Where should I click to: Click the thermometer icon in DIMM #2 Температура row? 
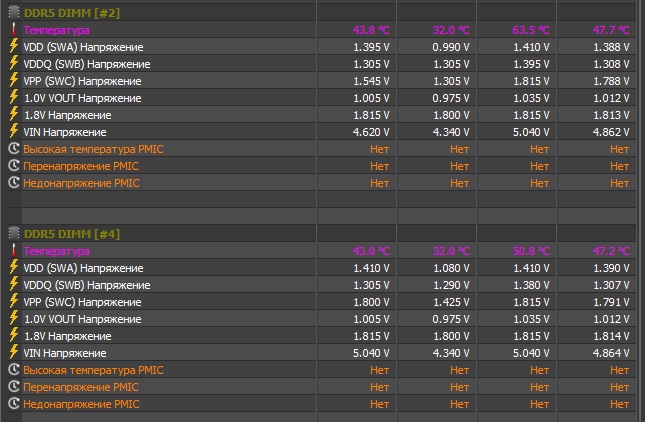pyautogui.click(x=13, y=30)
